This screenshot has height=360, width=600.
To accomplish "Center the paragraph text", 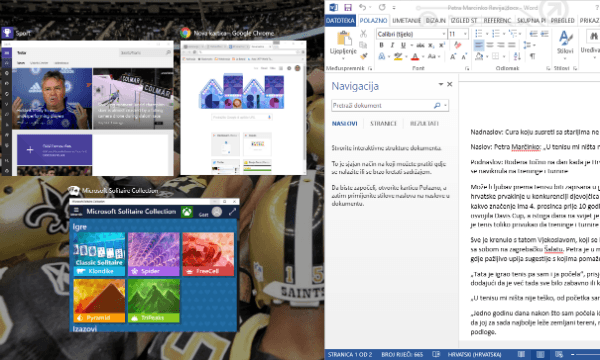I will point(489,45).
